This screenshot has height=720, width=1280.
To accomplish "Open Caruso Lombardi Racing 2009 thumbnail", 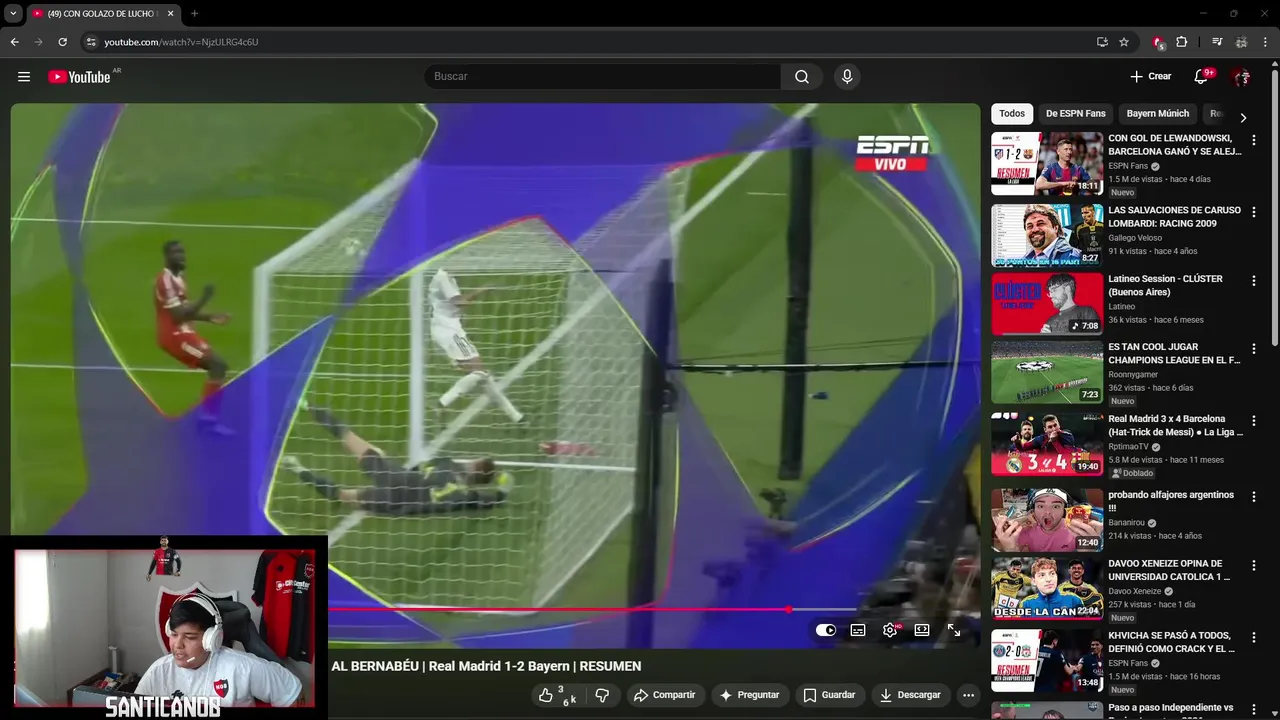I will coord(1047,236).
